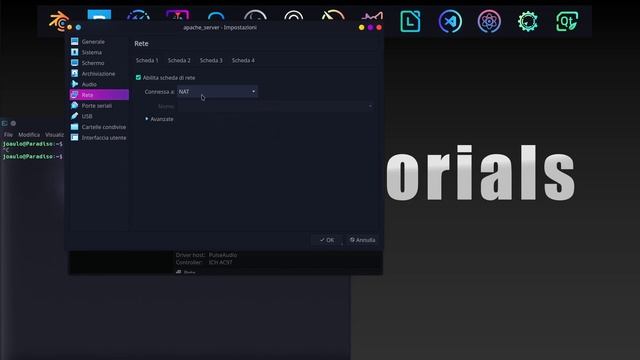Click the yellow window dot of settings dialog
This screenshot has height=360, width=640.
(x=361, y=27)
